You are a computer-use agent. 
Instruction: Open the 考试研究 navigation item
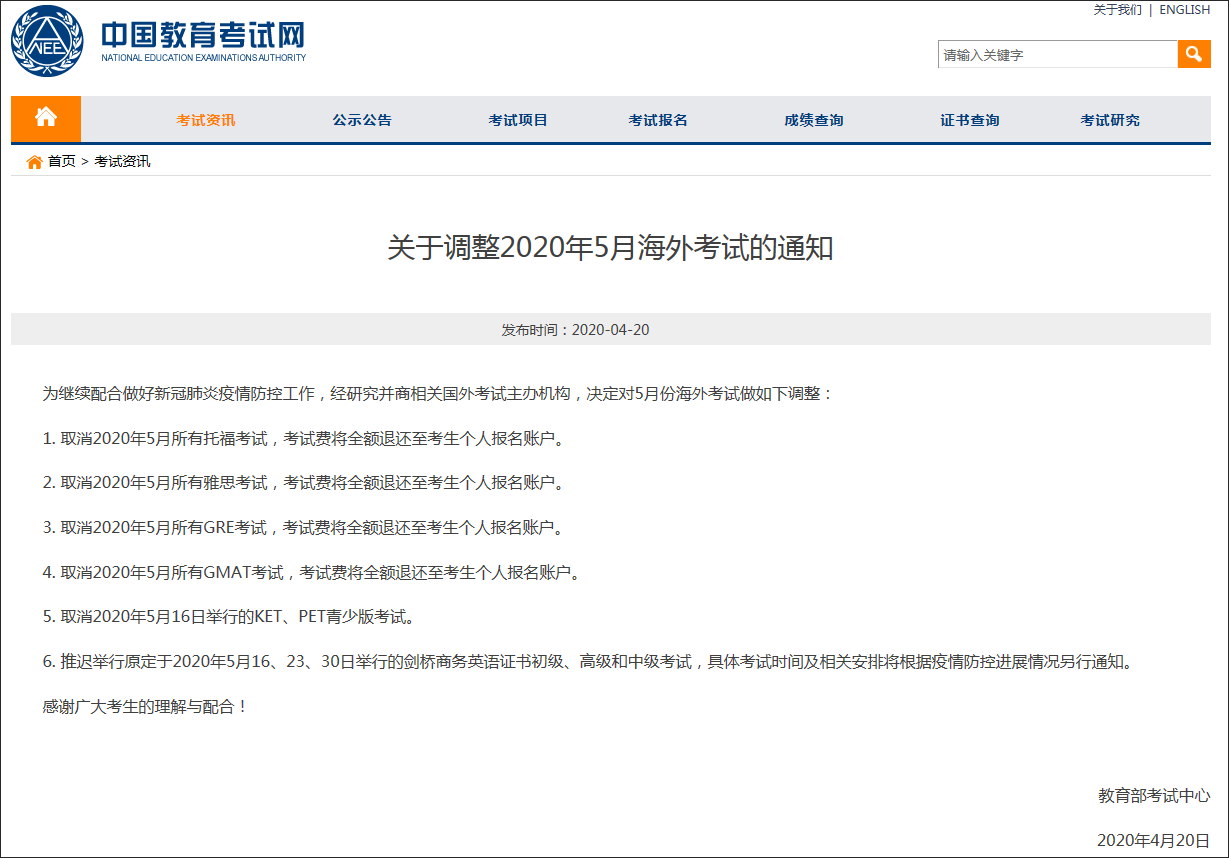point(1110,120)
